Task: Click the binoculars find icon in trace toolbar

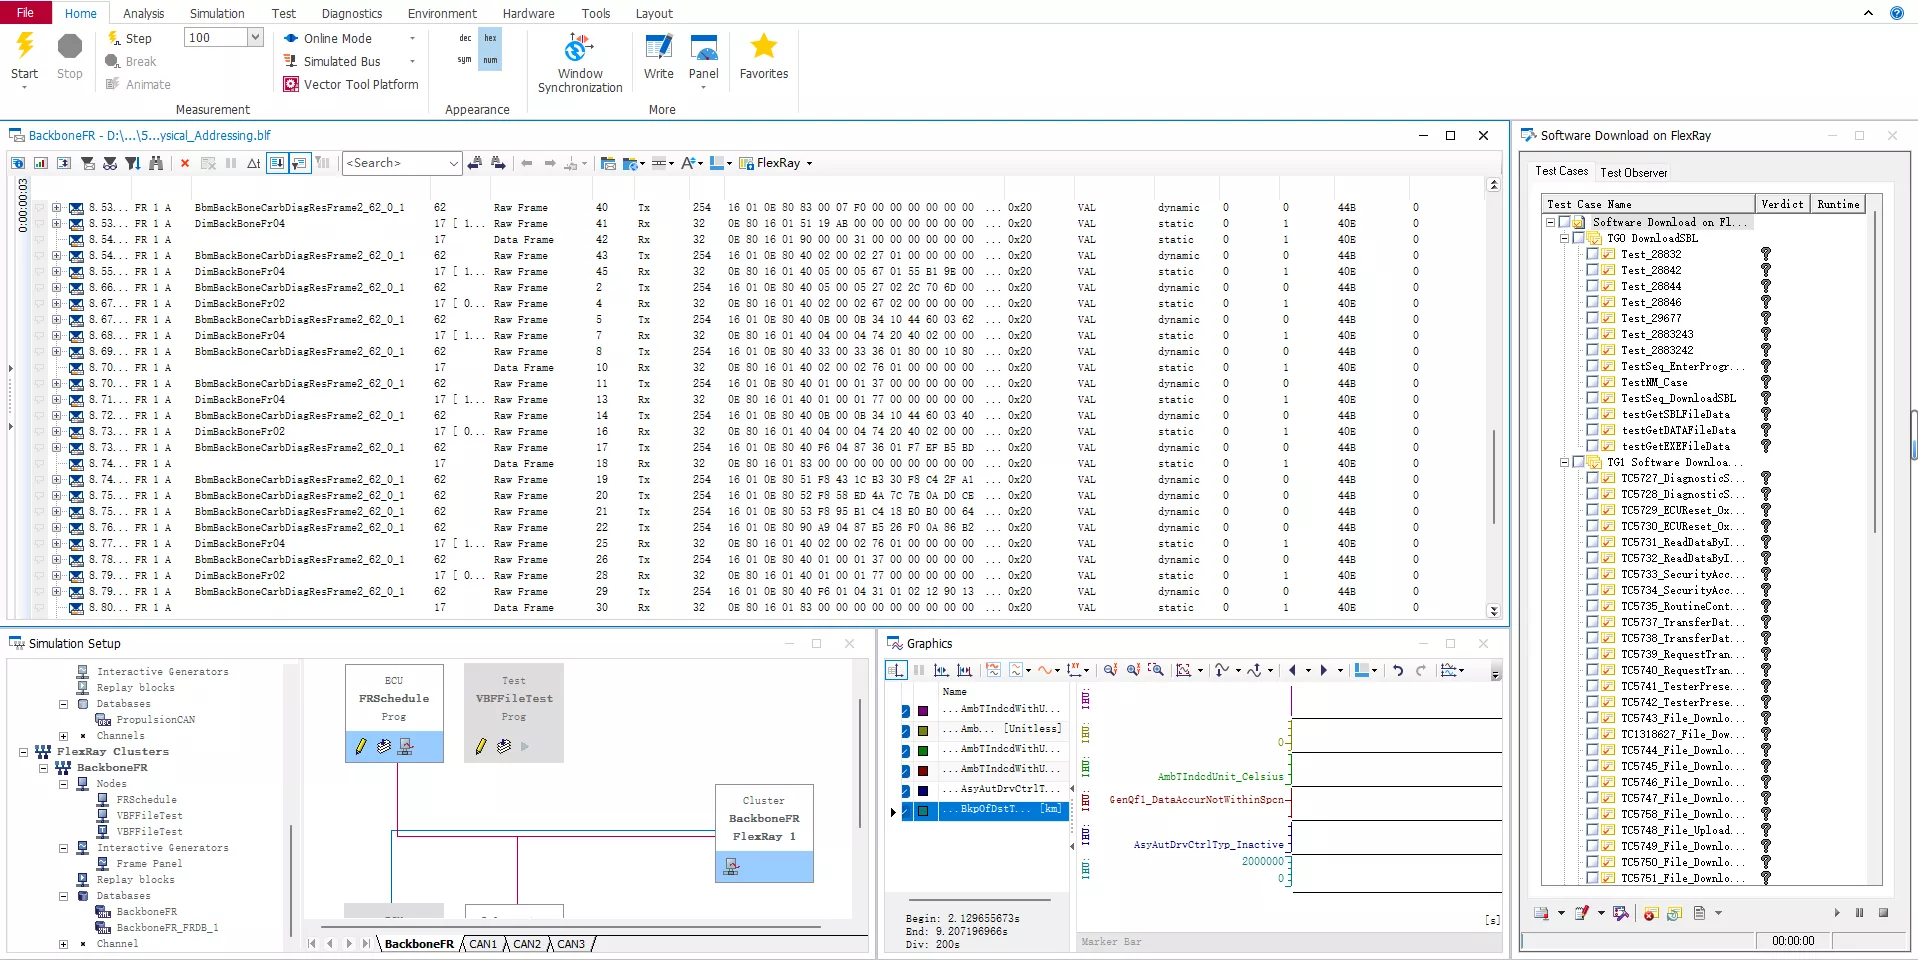Action: 156,163
